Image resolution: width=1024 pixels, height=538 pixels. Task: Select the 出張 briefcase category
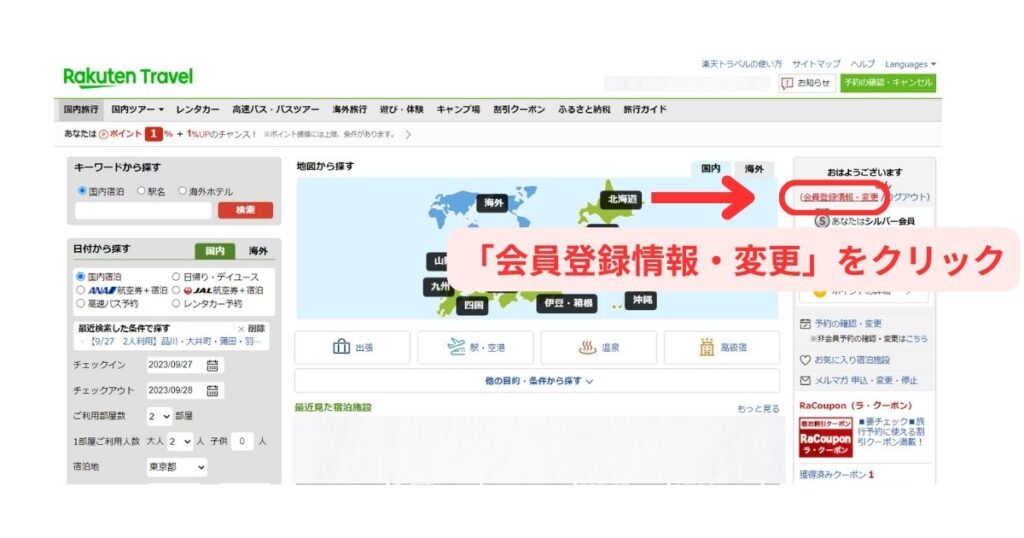tap(352, 347)
